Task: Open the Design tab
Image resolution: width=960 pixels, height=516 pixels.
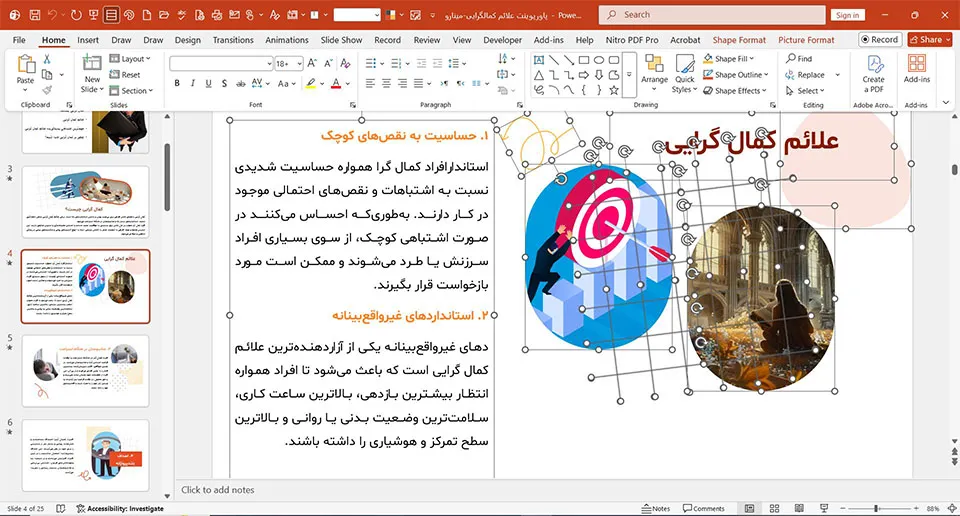Action: [187, 40]
